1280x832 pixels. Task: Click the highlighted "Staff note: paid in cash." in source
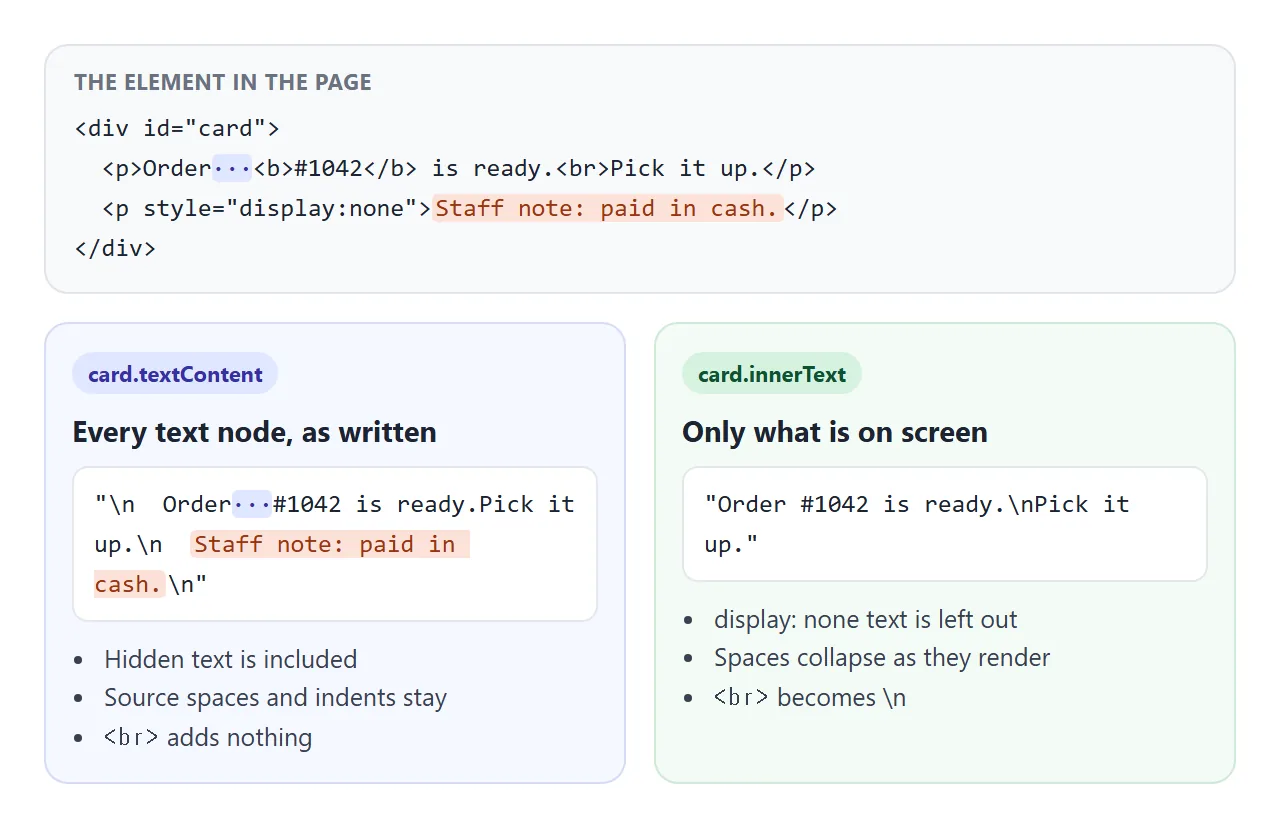[x=607, y=208]
